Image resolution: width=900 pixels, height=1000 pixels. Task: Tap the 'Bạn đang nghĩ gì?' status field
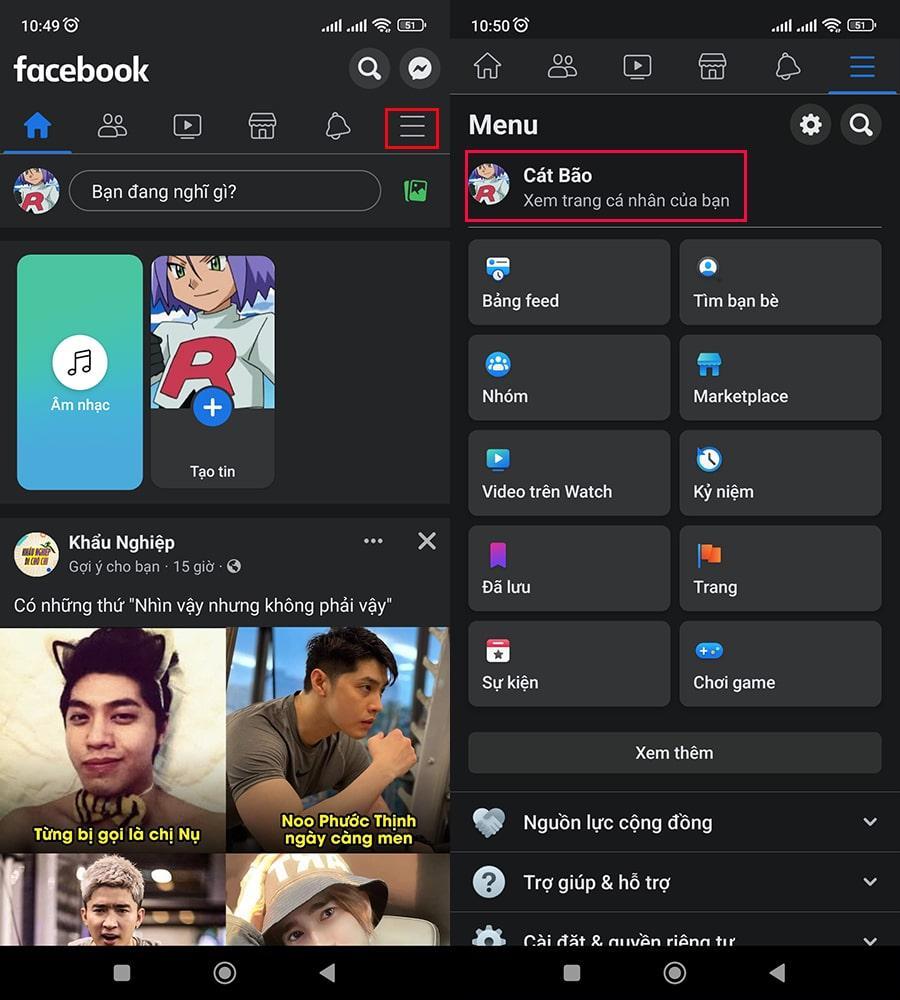pyautogui.click(x=225, y=191)
